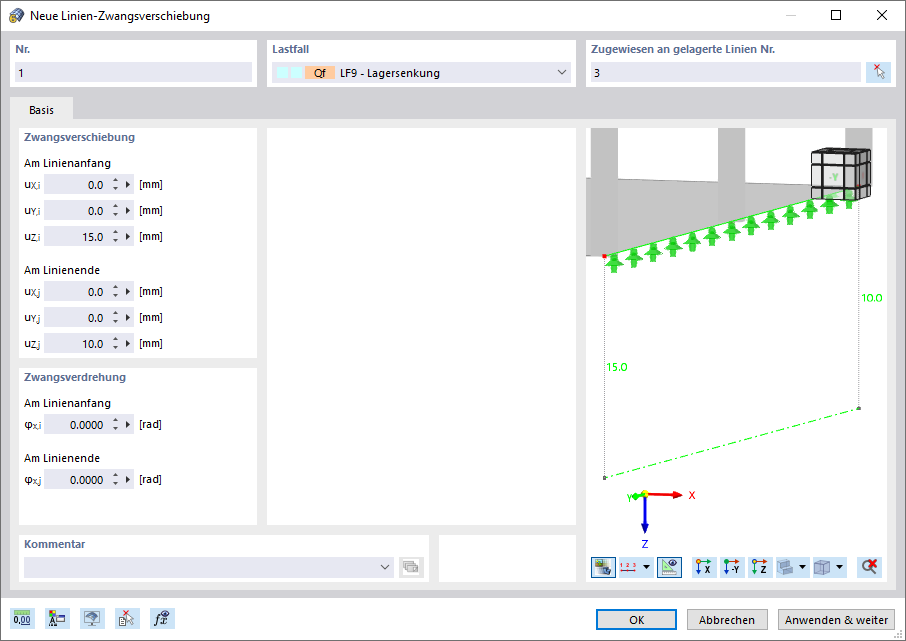Click the uY,i value field
The height and width of the screenshot is (641, 906).
[x=77, y=210]
